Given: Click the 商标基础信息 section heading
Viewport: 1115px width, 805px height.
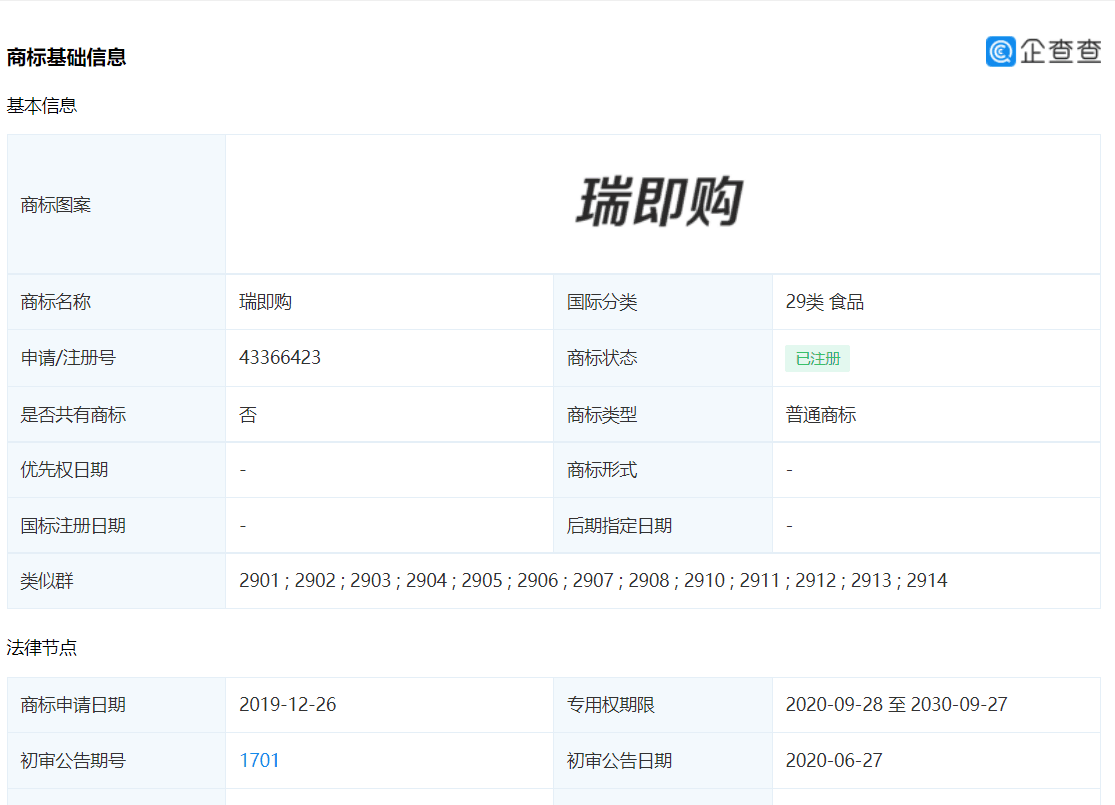Looking at the screenshot, I should (x=66, y=57).
